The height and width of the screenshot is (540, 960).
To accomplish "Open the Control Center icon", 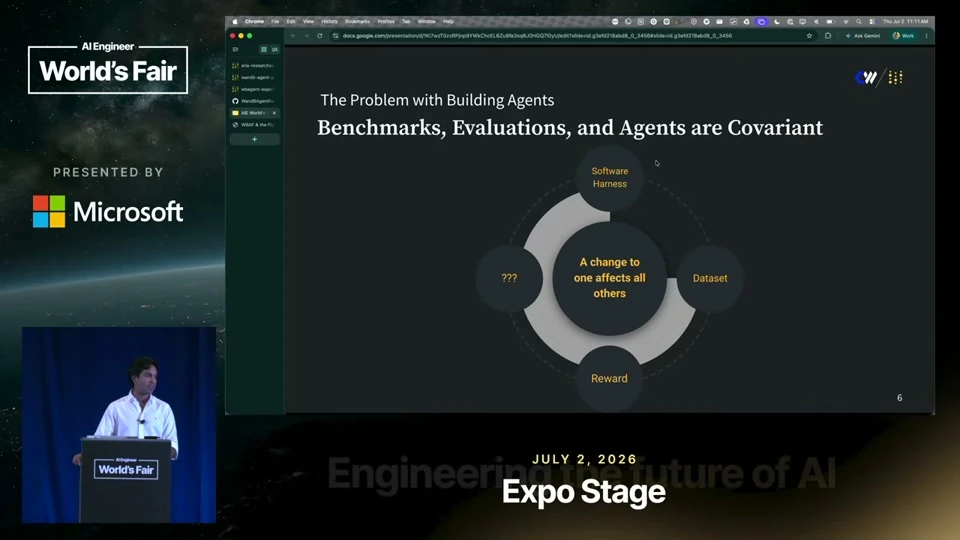I will coord(872,21).
